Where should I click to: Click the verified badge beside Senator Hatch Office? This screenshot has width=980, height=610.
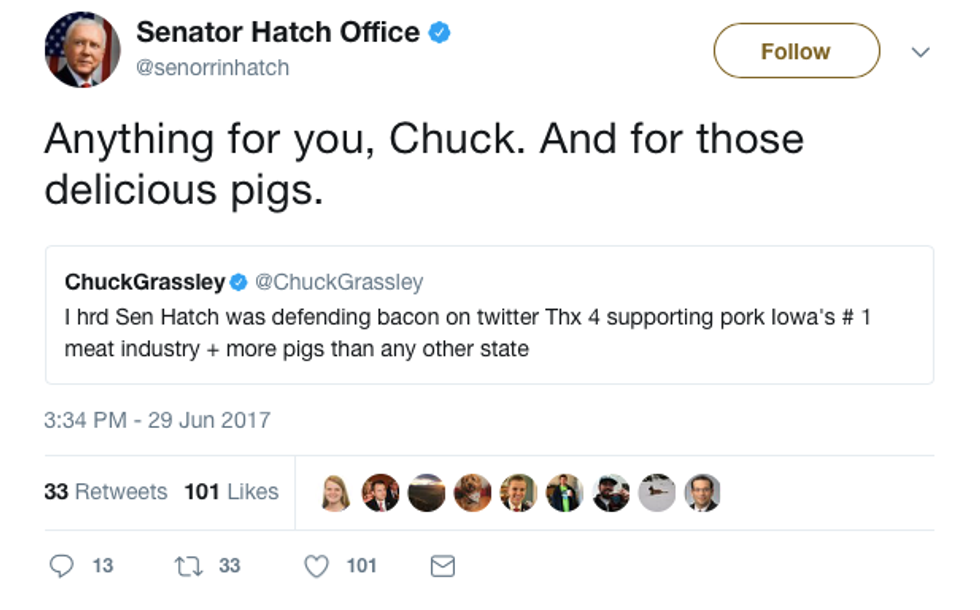coord(440,33)
